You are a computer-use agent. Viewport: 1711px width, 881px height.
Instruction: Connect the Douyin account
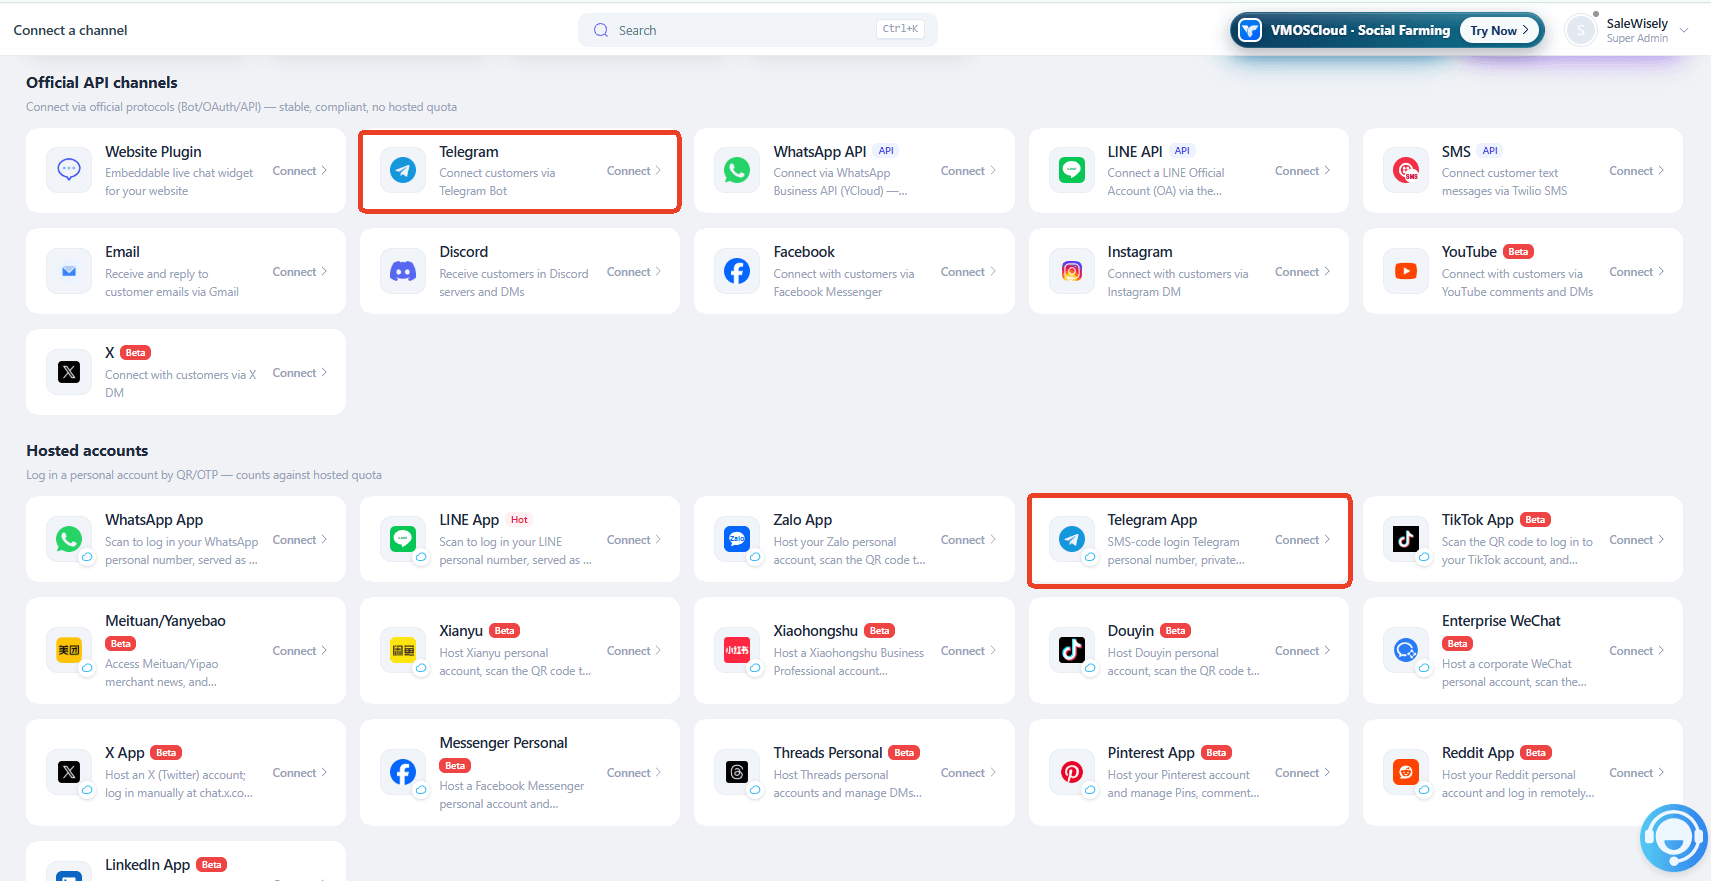coord(1302,651)
